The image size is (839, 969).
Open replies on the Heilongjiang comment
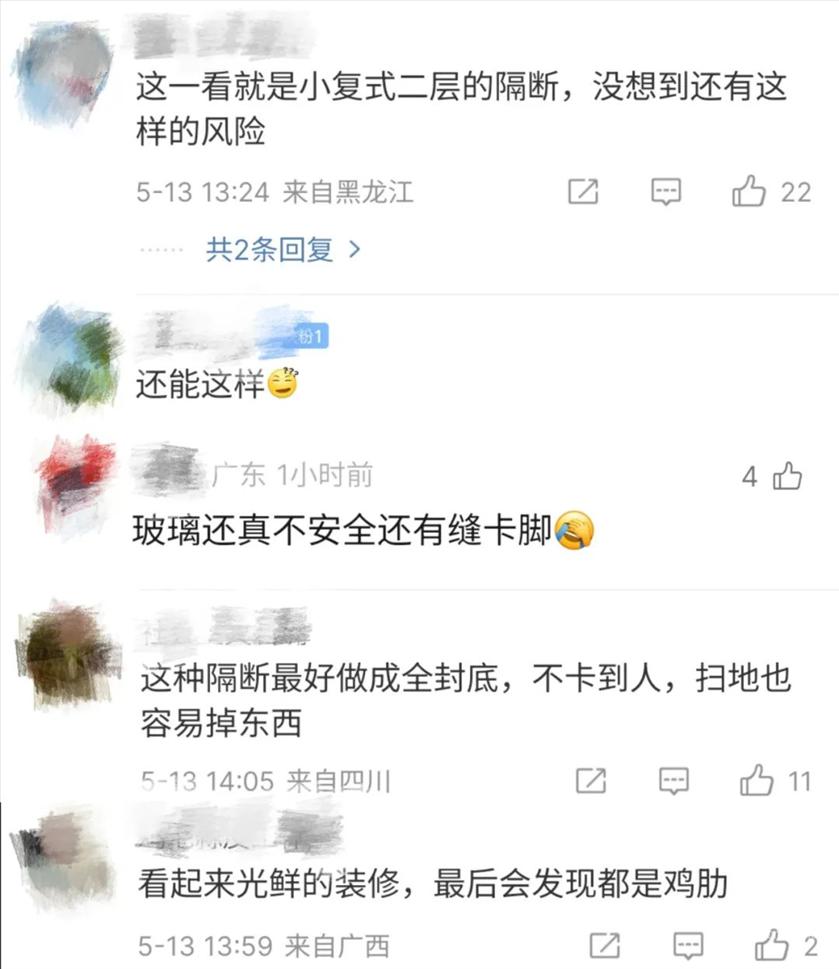coord(666,192)
